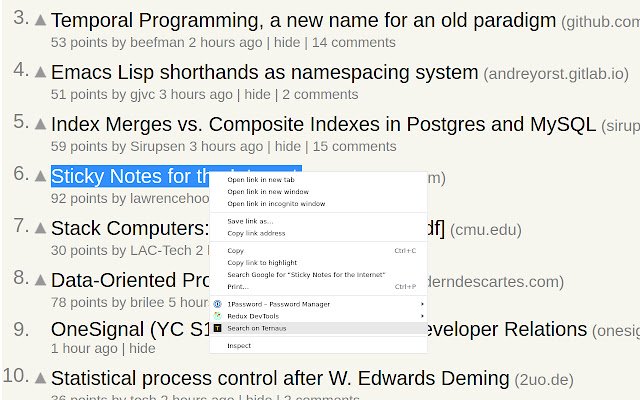Click '92 points' score text
Image resolution: width=640 pixels, height=400 pixels.
click(79, 198)
